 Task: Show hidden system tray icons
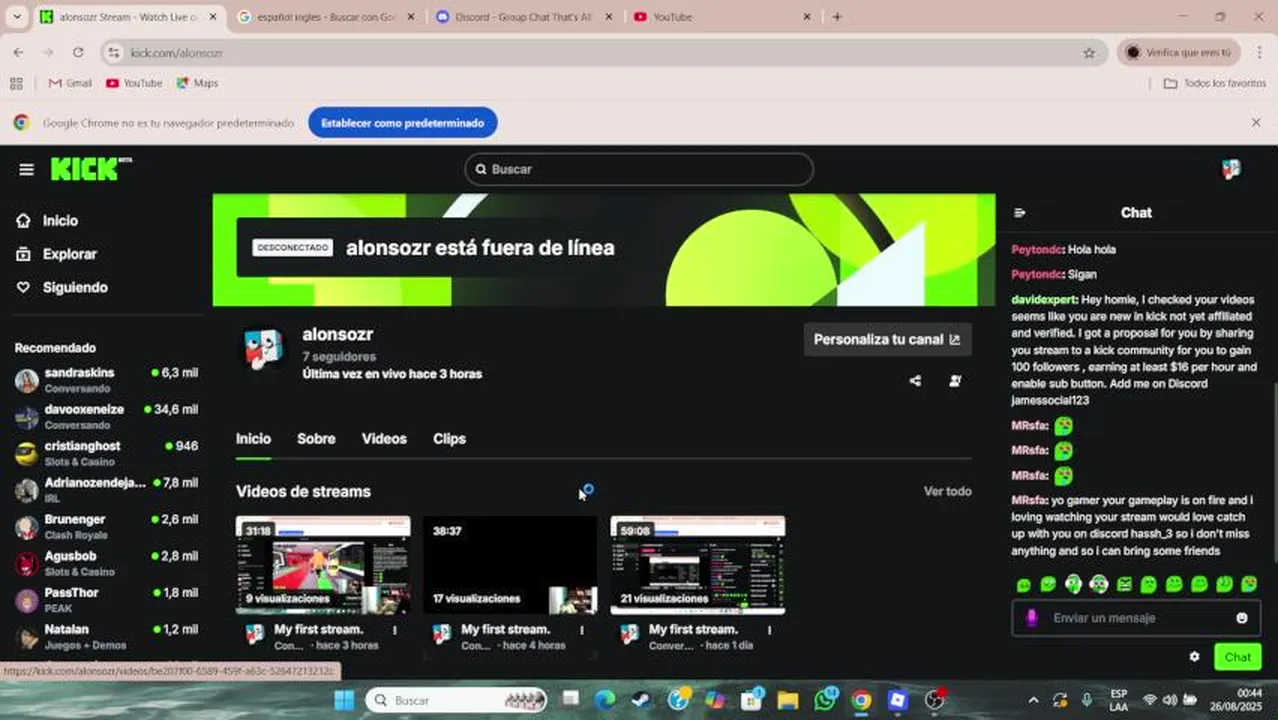(x=1033, y=700)
